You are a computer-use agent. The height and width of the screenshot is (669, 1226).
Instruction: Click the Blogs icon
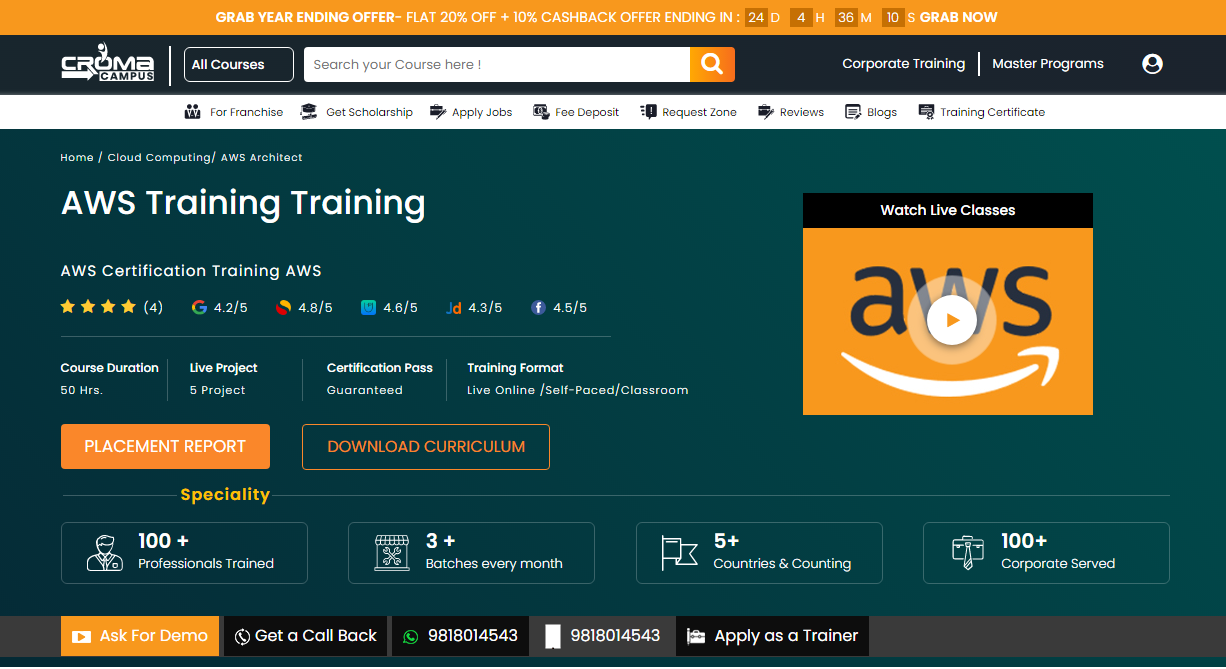[x=853, y=112]
